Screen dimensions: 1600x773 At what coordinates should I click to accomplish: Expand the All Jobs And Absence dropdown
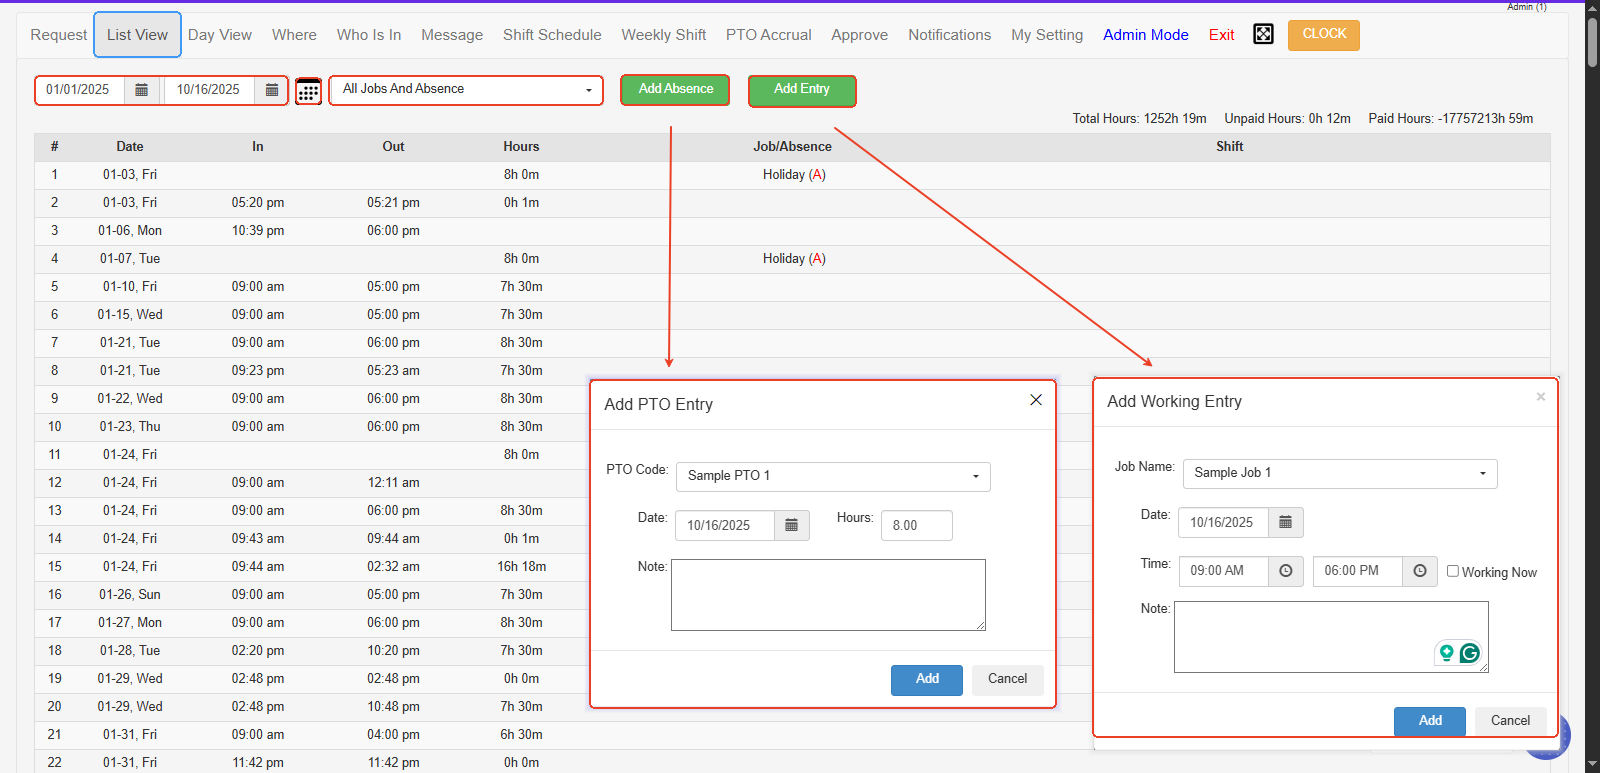(467, 90)
